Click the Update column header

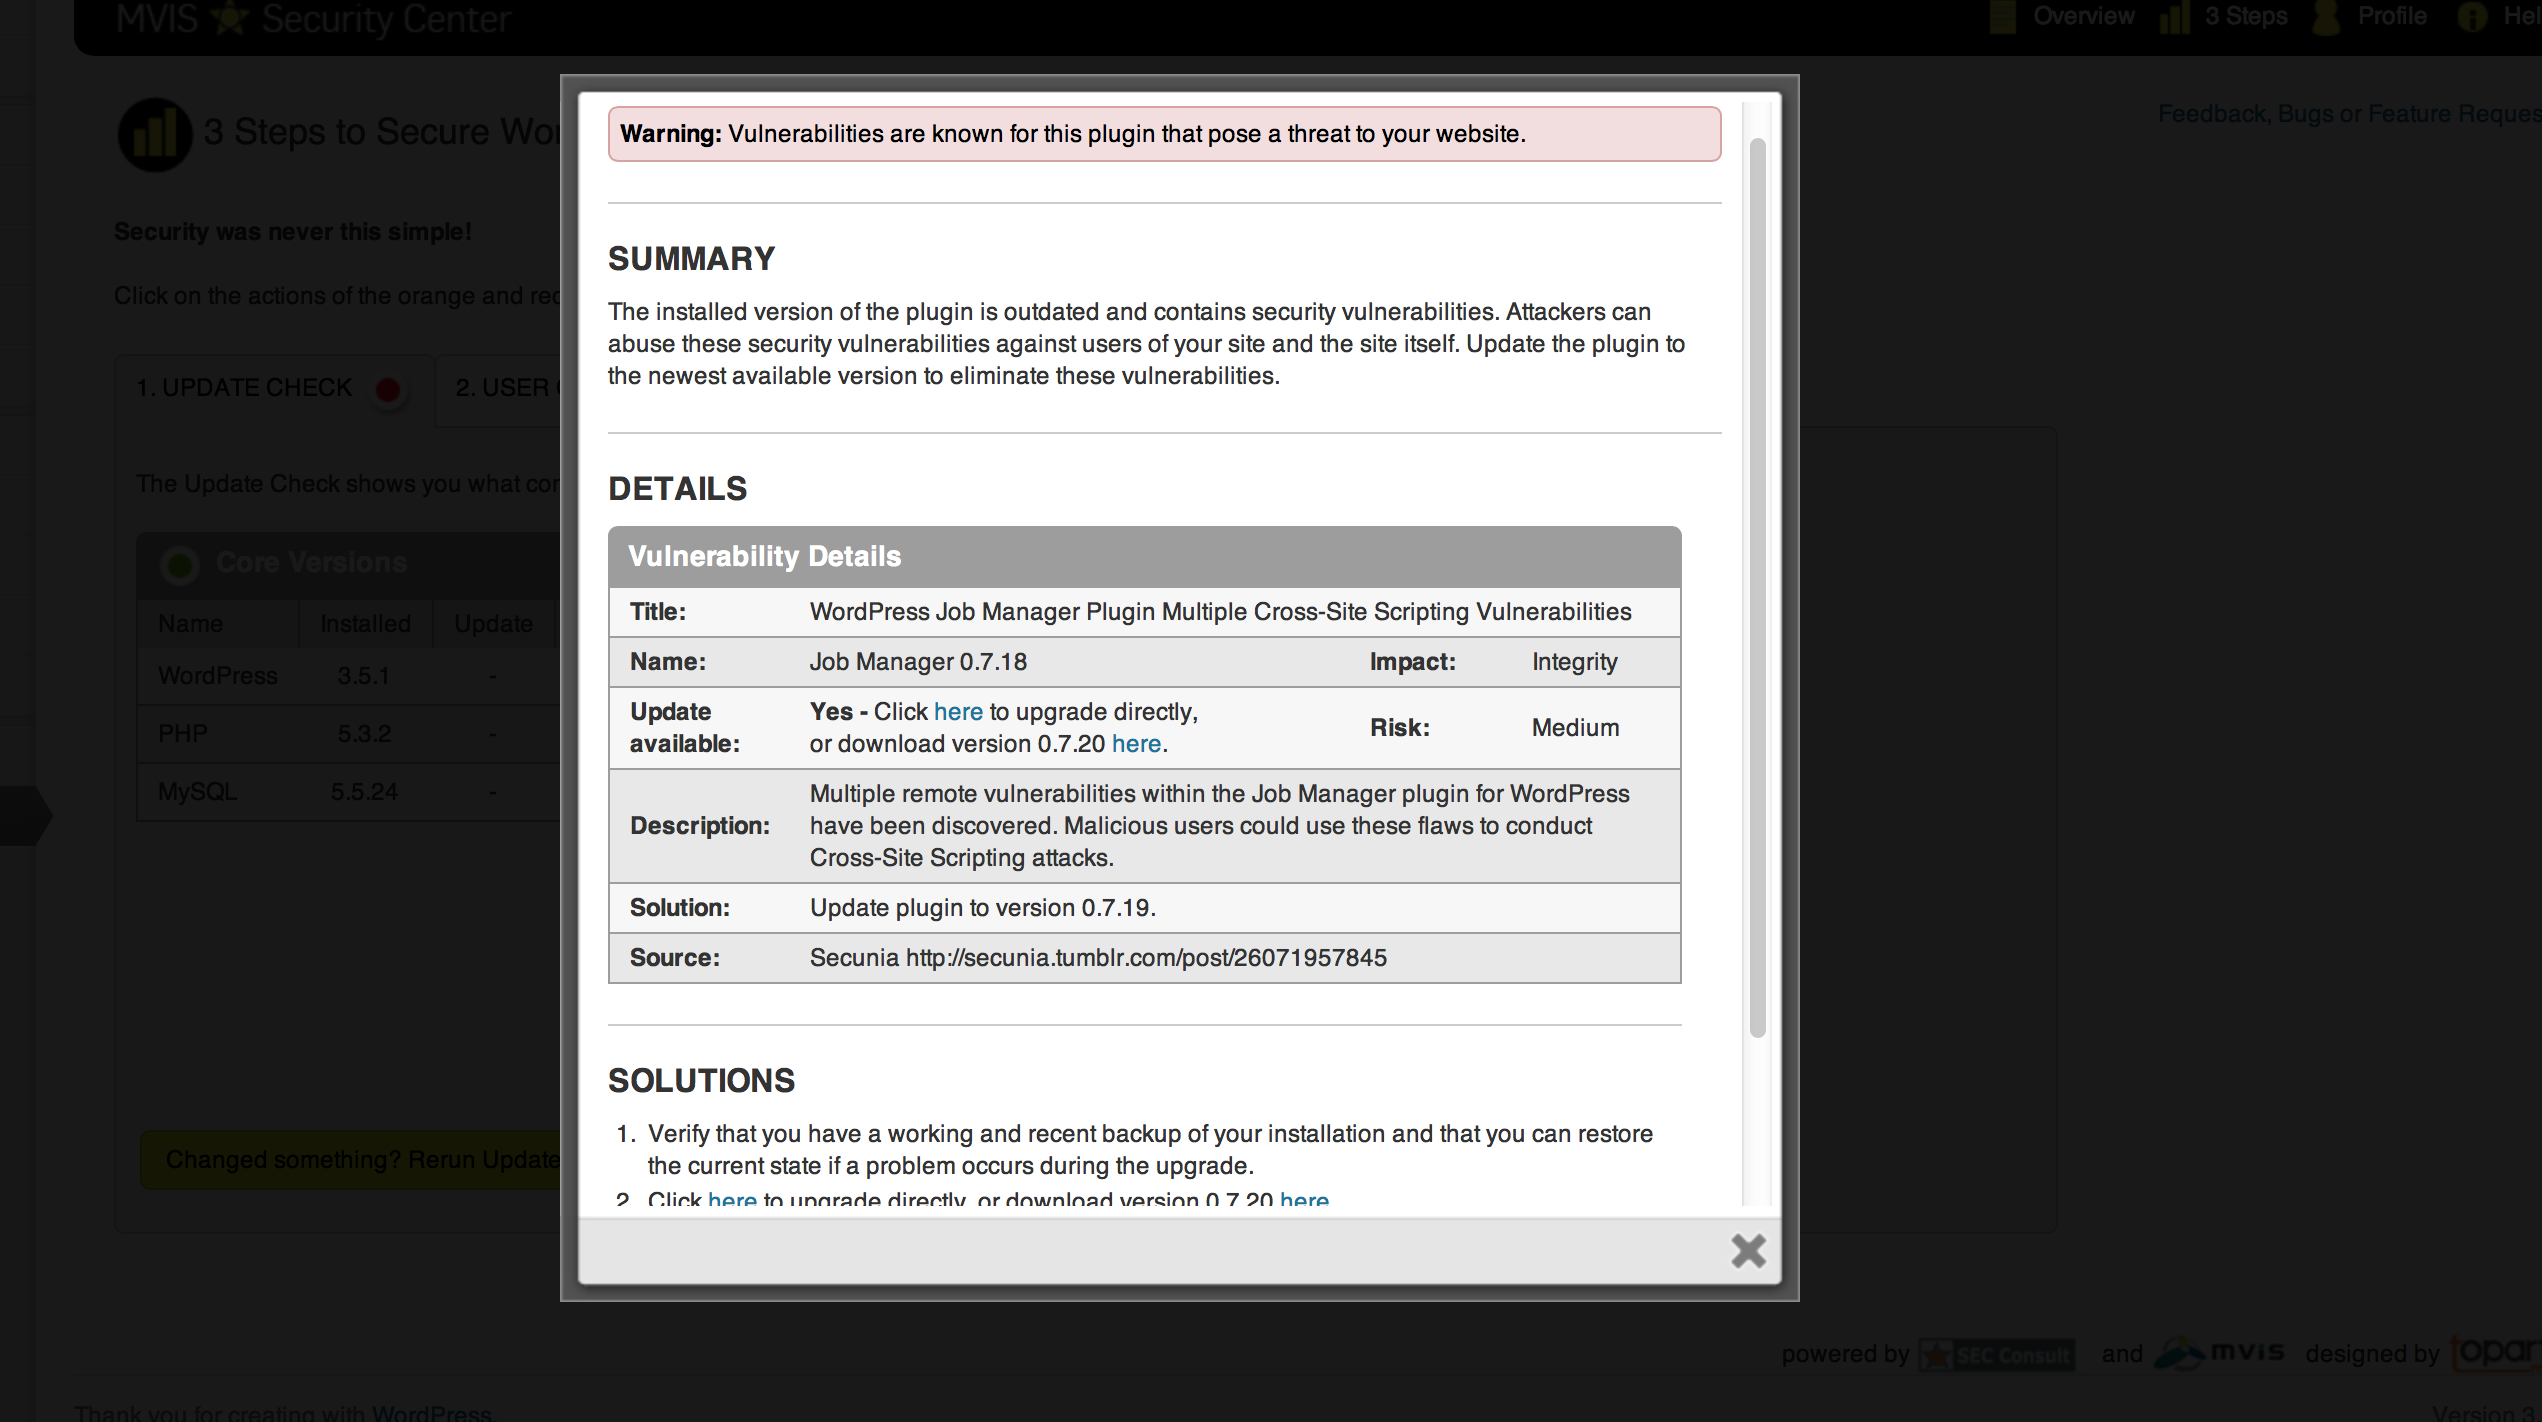[x=493, y=624]
